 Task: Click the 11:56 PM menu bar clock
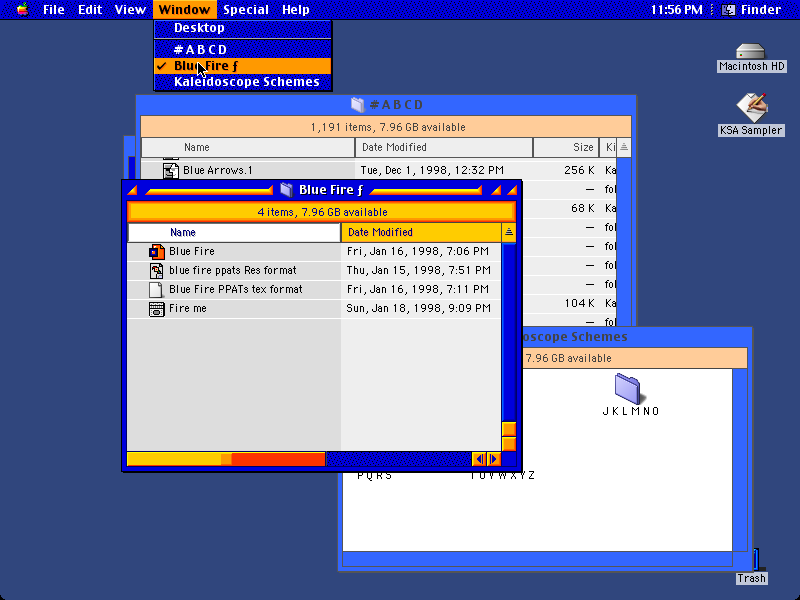[677, 9]
